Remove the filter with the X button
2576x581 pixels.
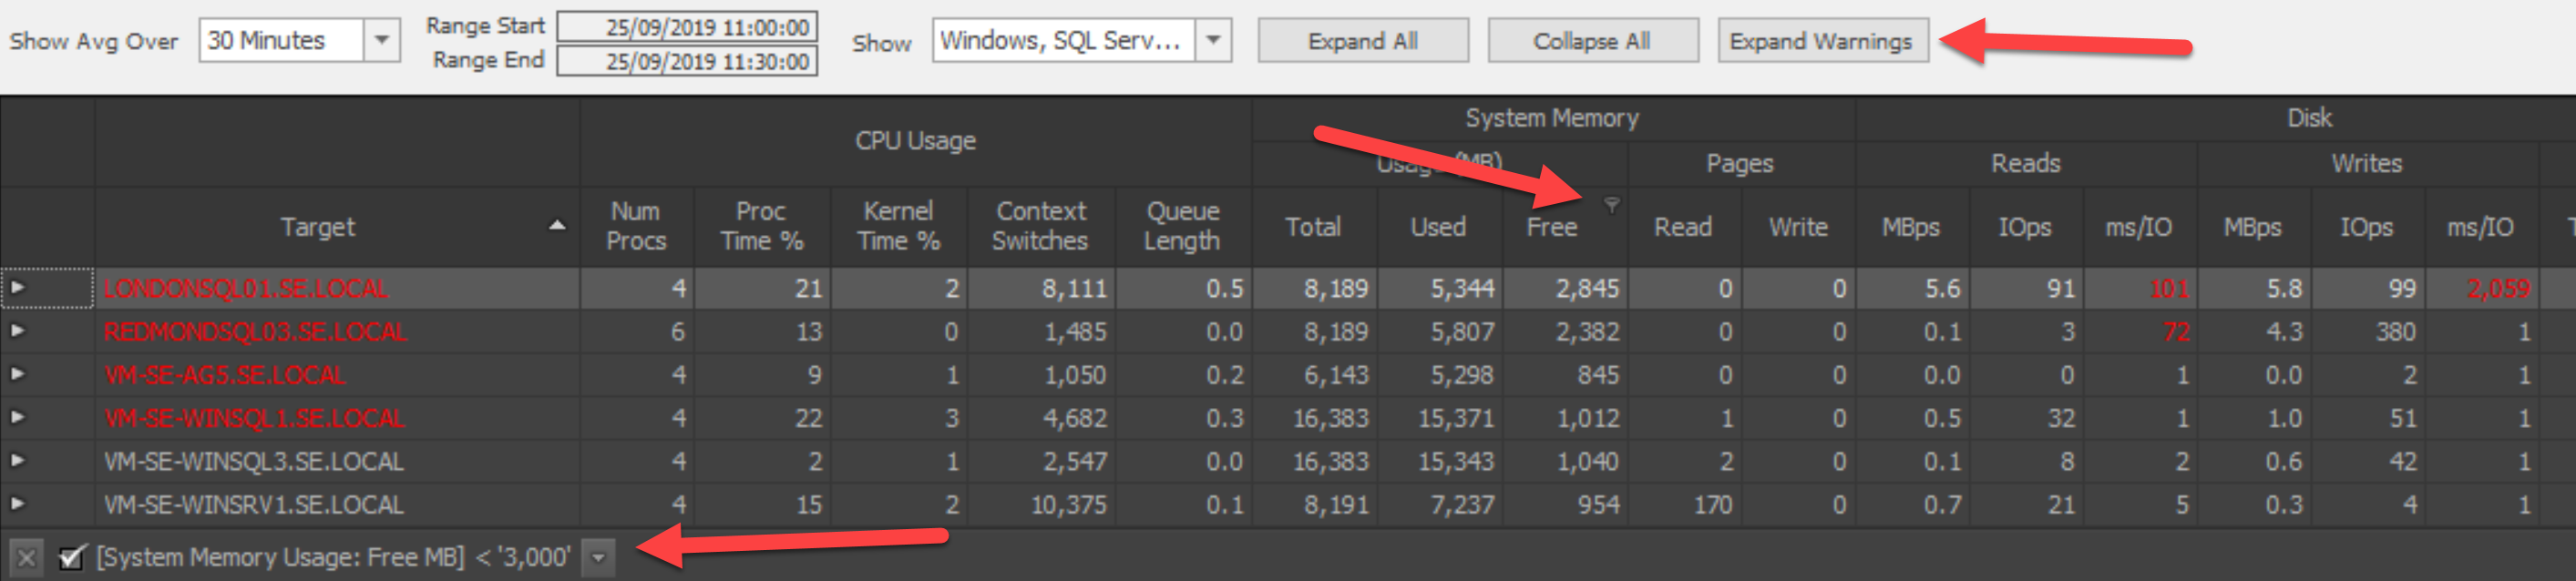point(27,557)
